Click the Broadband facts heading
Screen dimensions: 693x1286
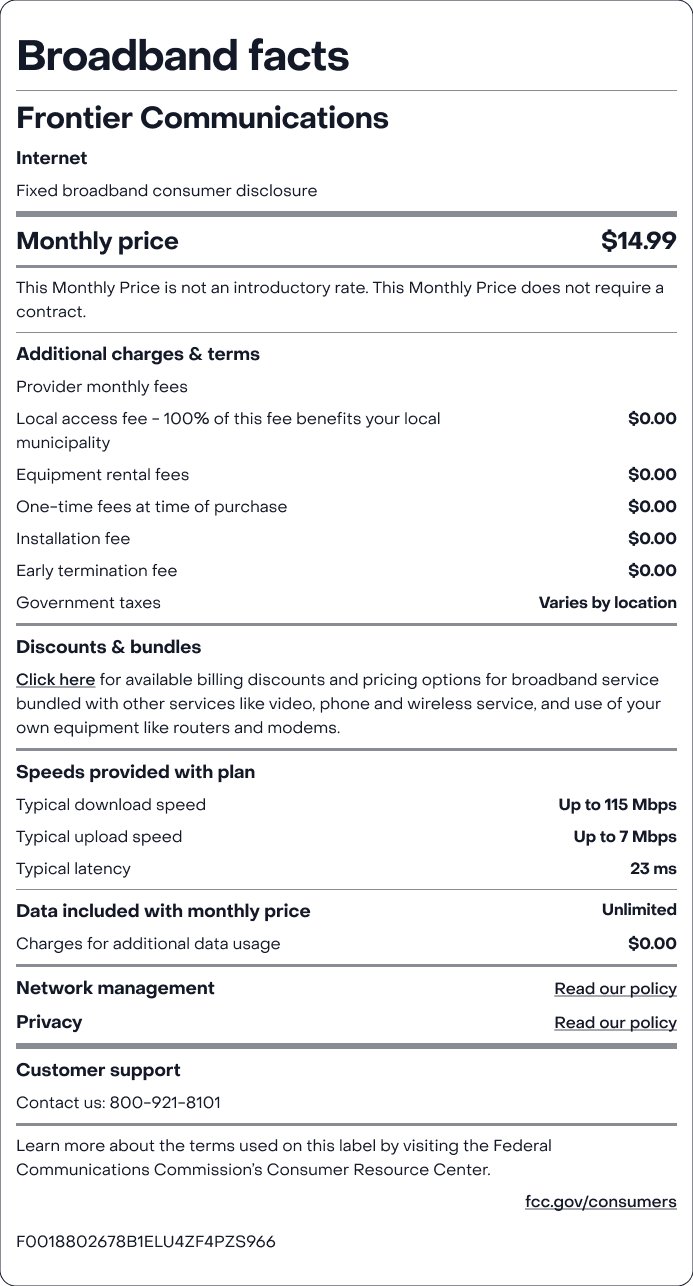click(183, 56)
